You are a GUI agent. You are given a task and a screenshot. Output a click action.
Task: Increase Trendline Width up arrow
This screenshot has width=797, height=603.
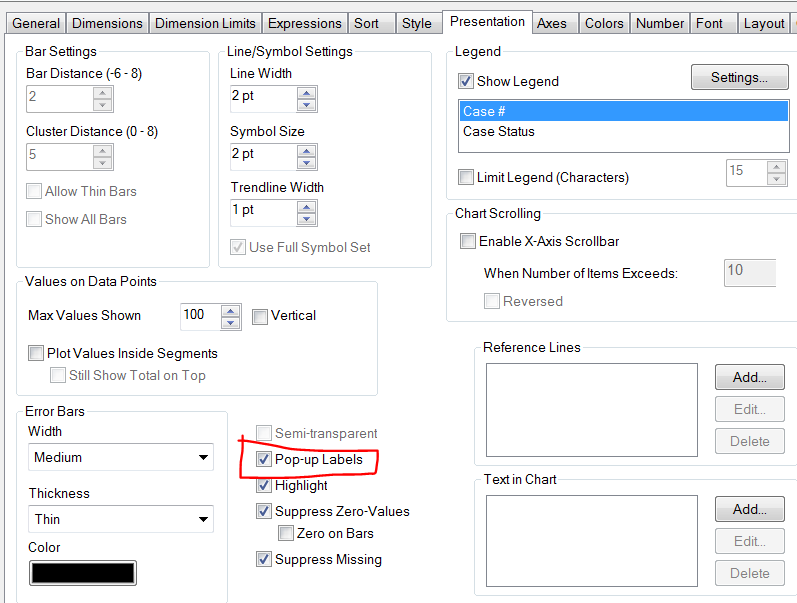[306, 205]
